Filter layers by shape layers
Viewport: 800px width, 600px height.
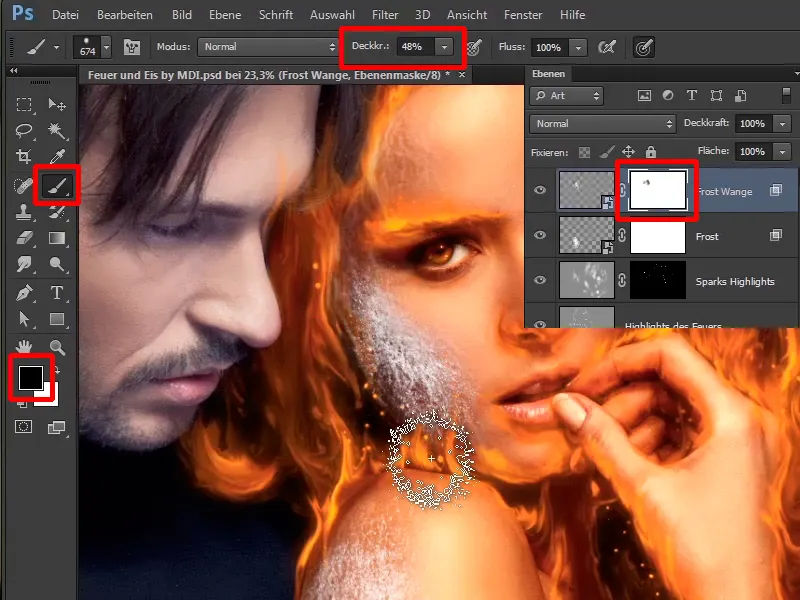click(716, 95)
